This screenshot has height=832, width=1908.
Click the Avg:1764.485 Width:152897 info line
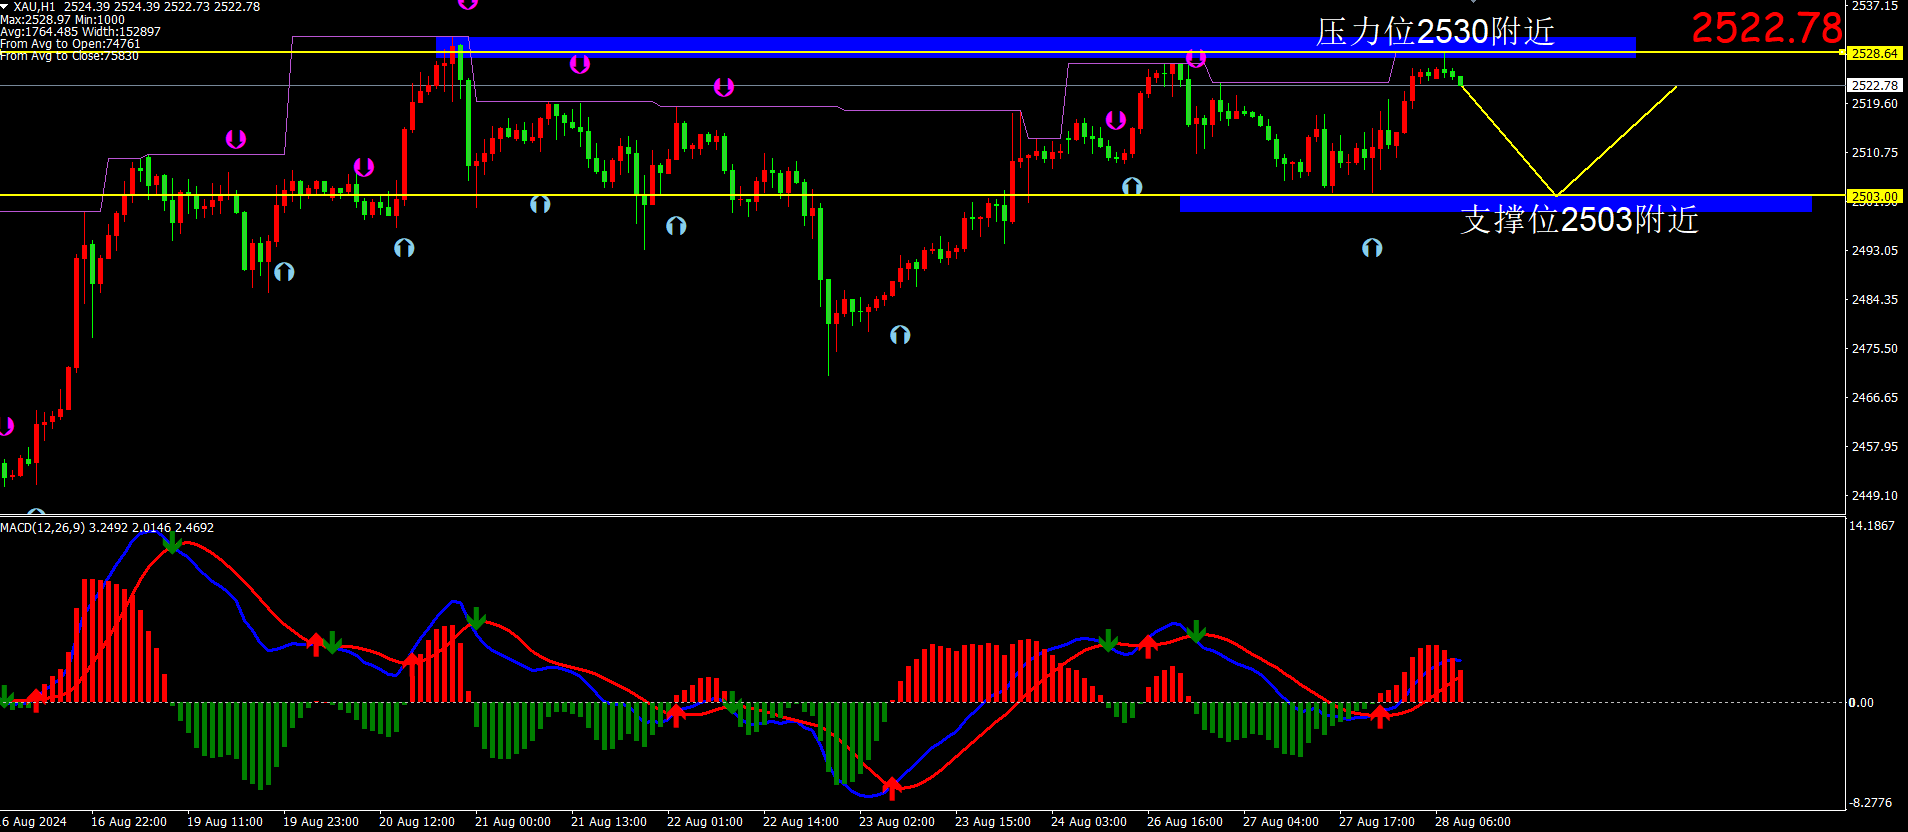pyautogui.click(x=80, y=32)
